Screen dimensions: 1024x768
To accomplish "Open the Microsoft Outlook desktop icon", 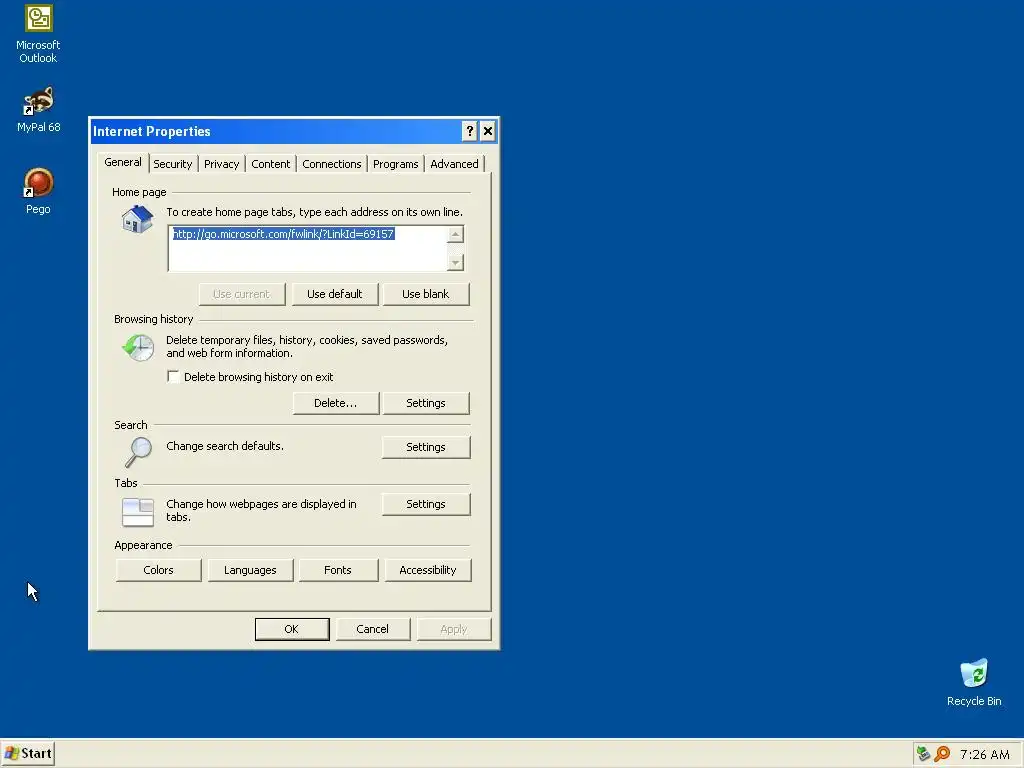I will (x=38, y=34).
